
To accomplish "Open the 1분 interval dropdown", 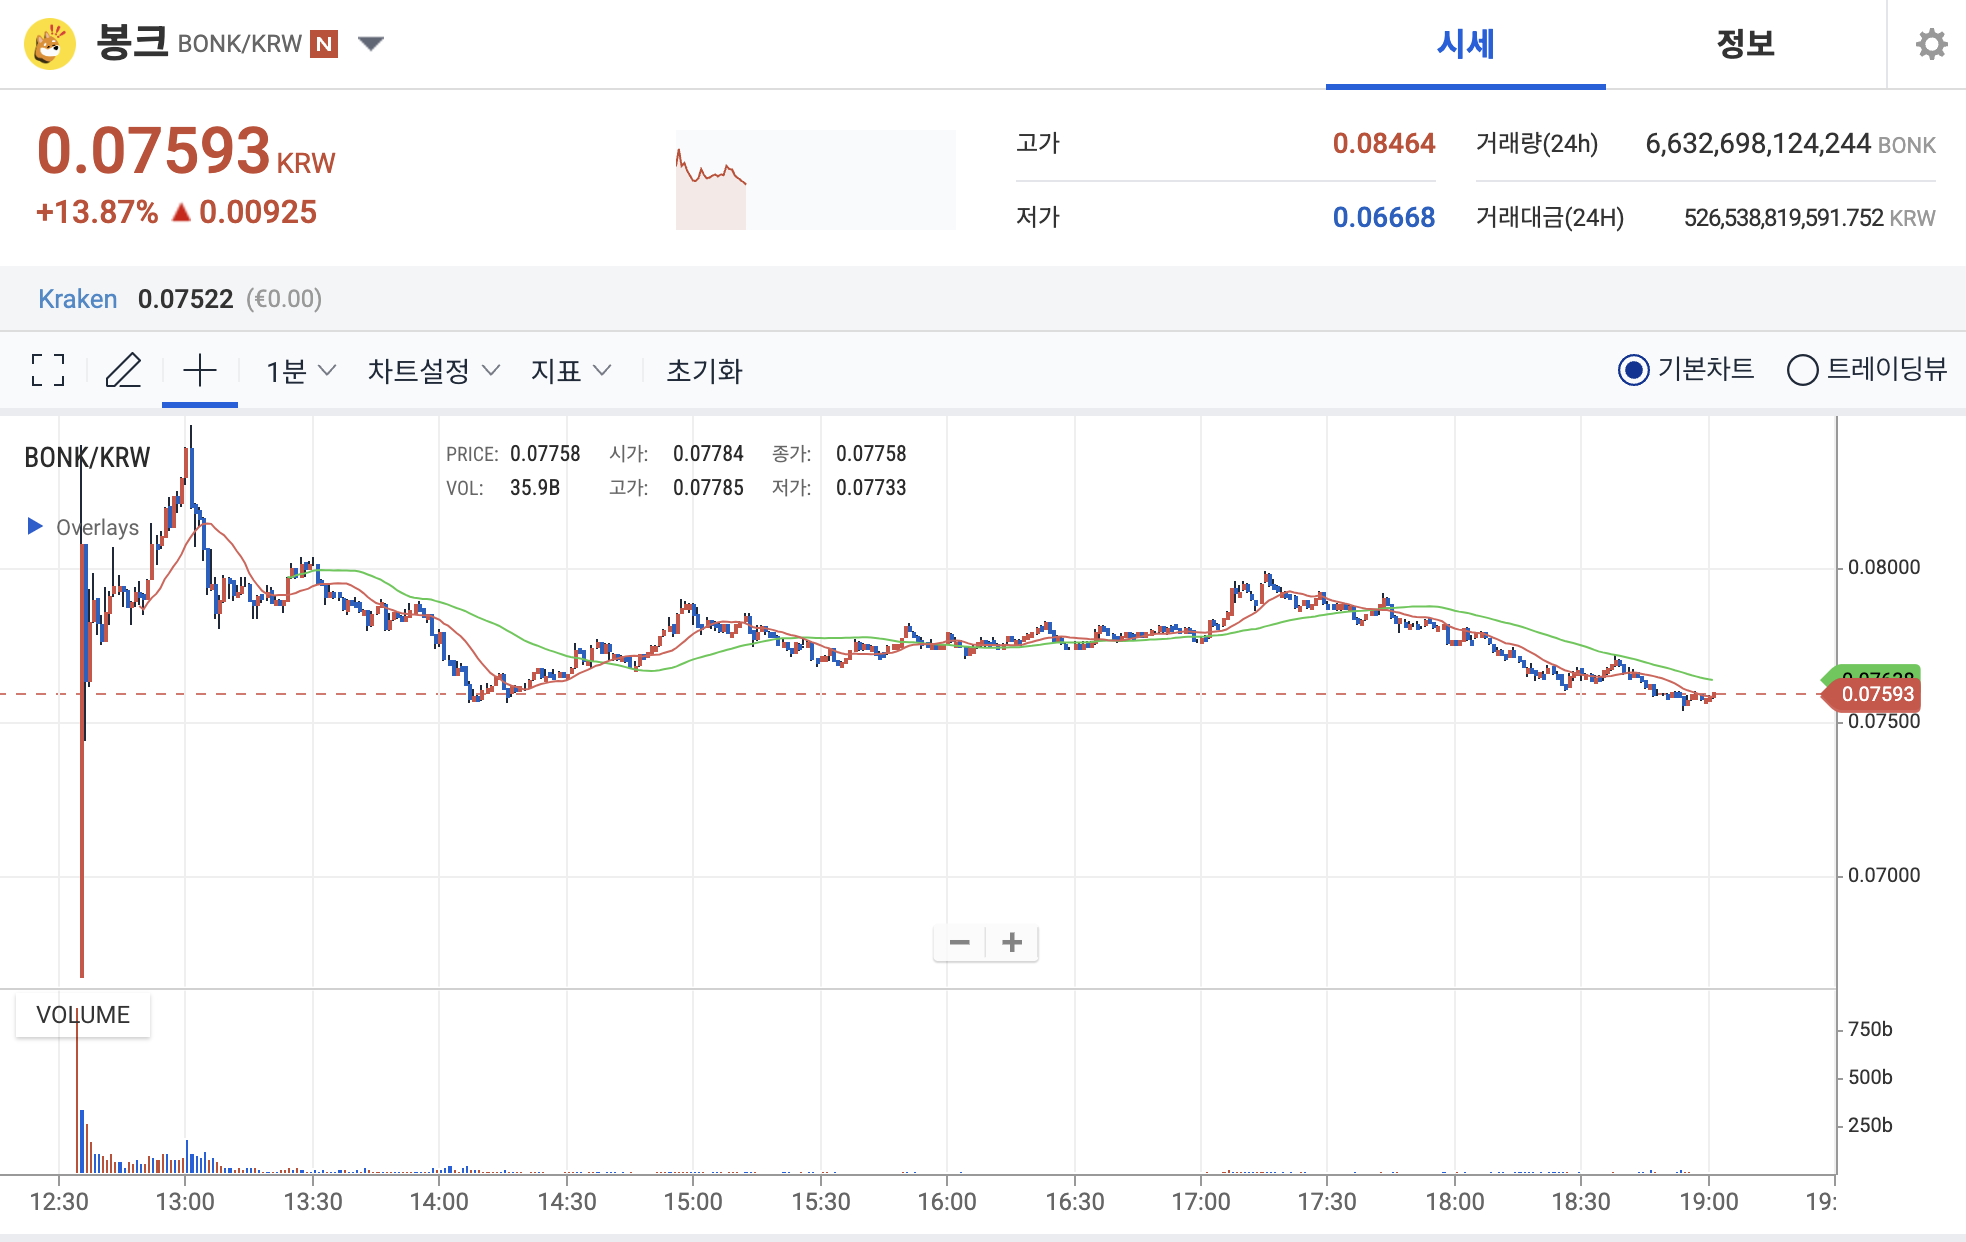I will [300, 371].
